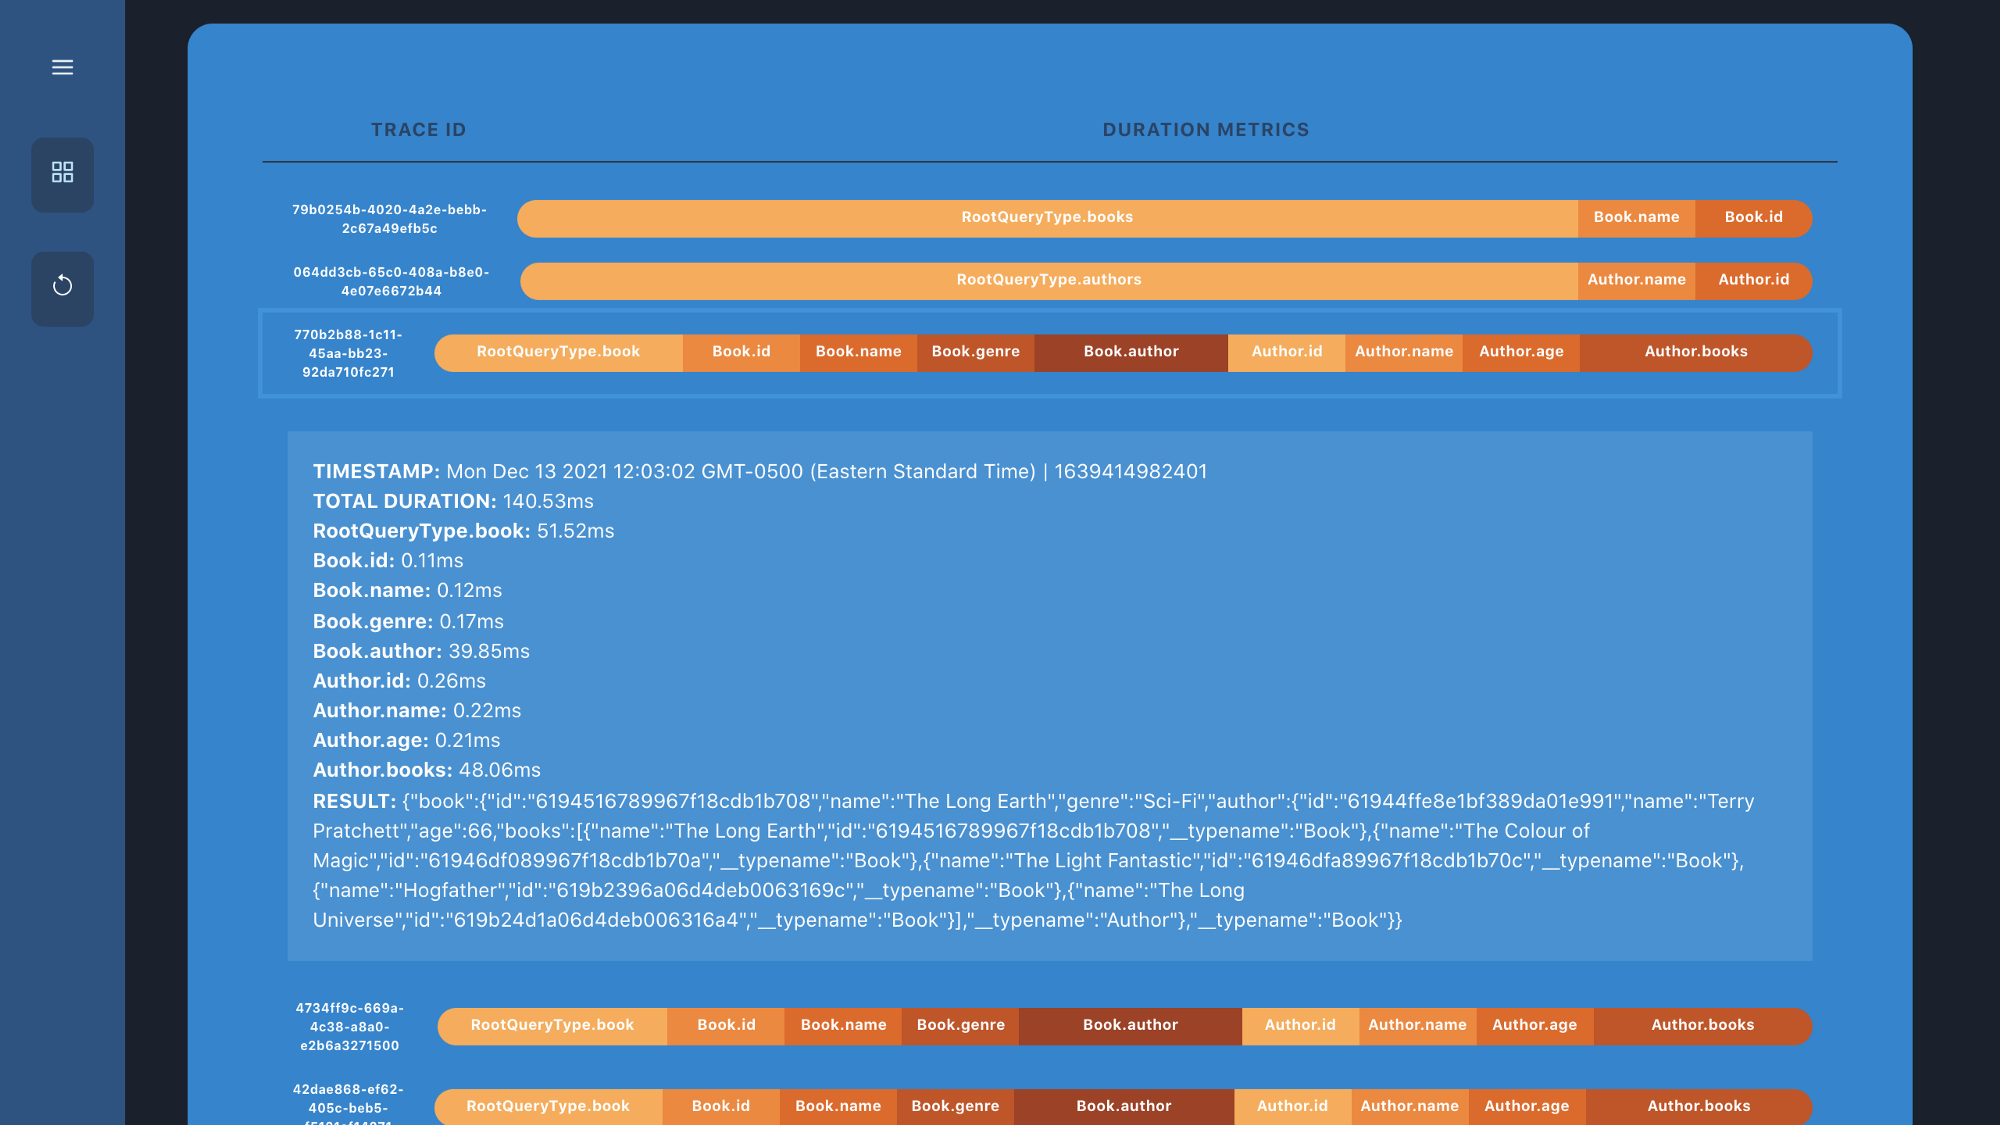2000x1125 pixels.
Task: Click Book.name segment of first trace
Action: click(x=1636, y=218)
